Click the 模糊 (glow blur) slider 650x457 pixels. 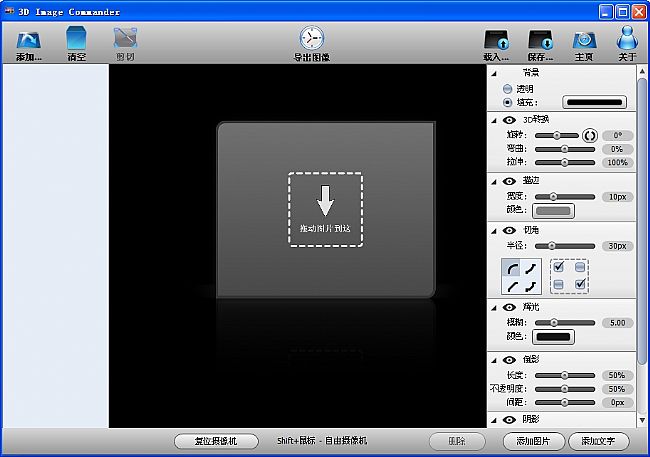point(565,323)
